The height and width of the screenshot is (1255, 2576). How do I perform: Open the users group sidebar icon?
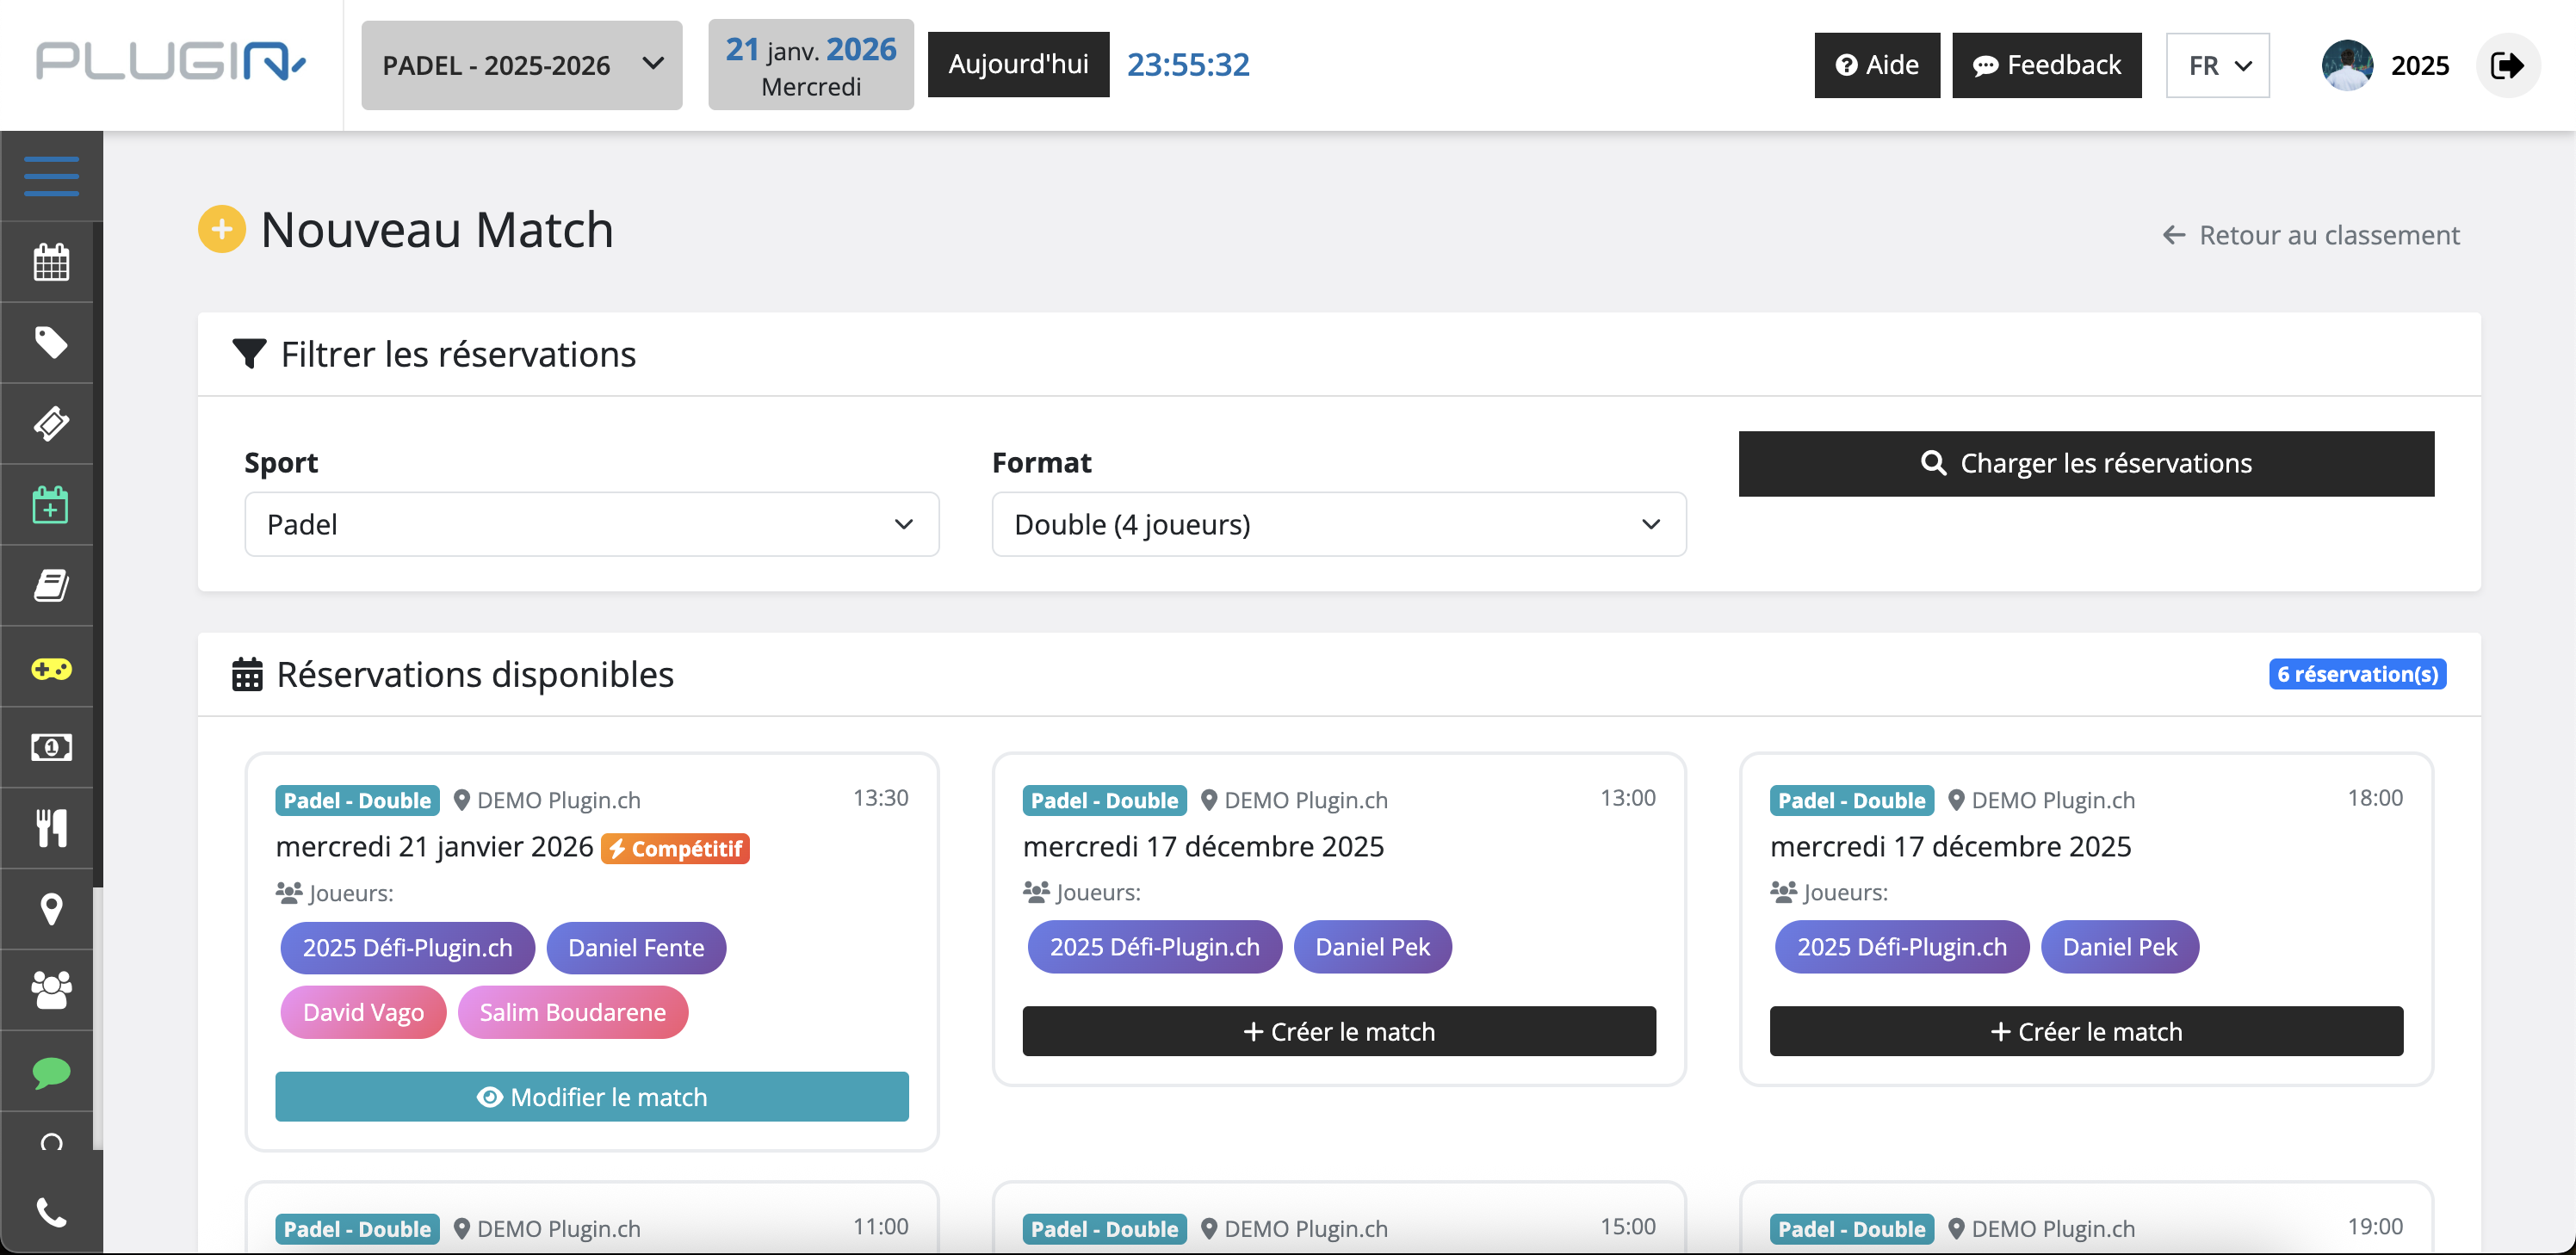tap(51, 989)
